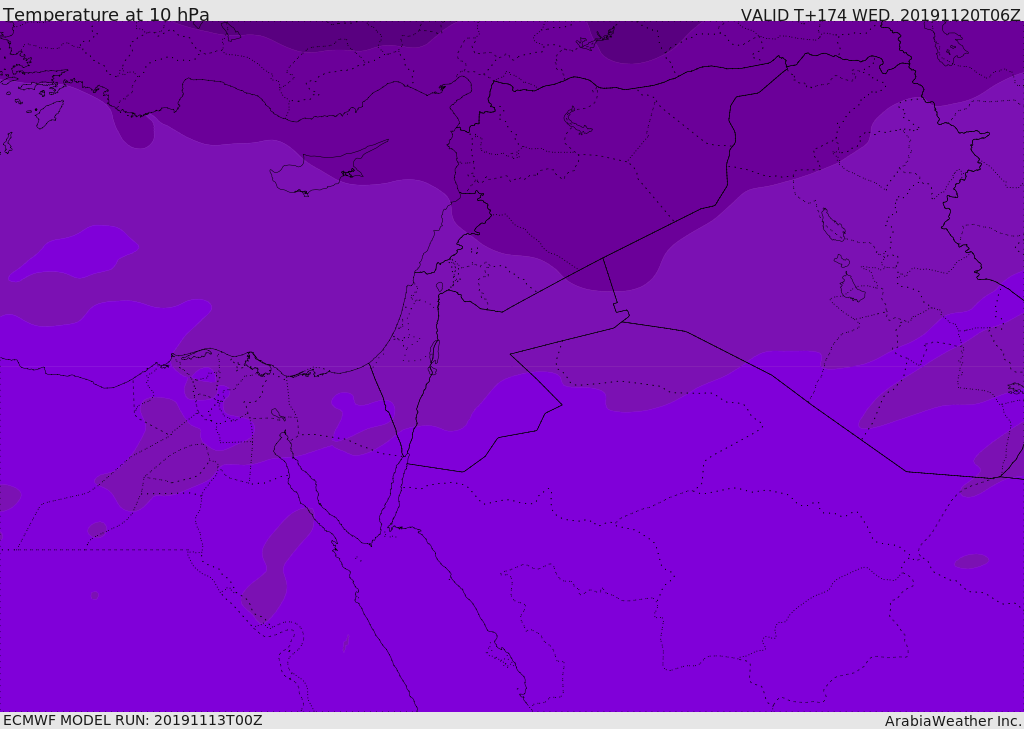The image size is (1024, 729).
Task: Click the 'ArabiaWeather Inc.' credit text
Action: pyautogui.click(x=952, y=721)
